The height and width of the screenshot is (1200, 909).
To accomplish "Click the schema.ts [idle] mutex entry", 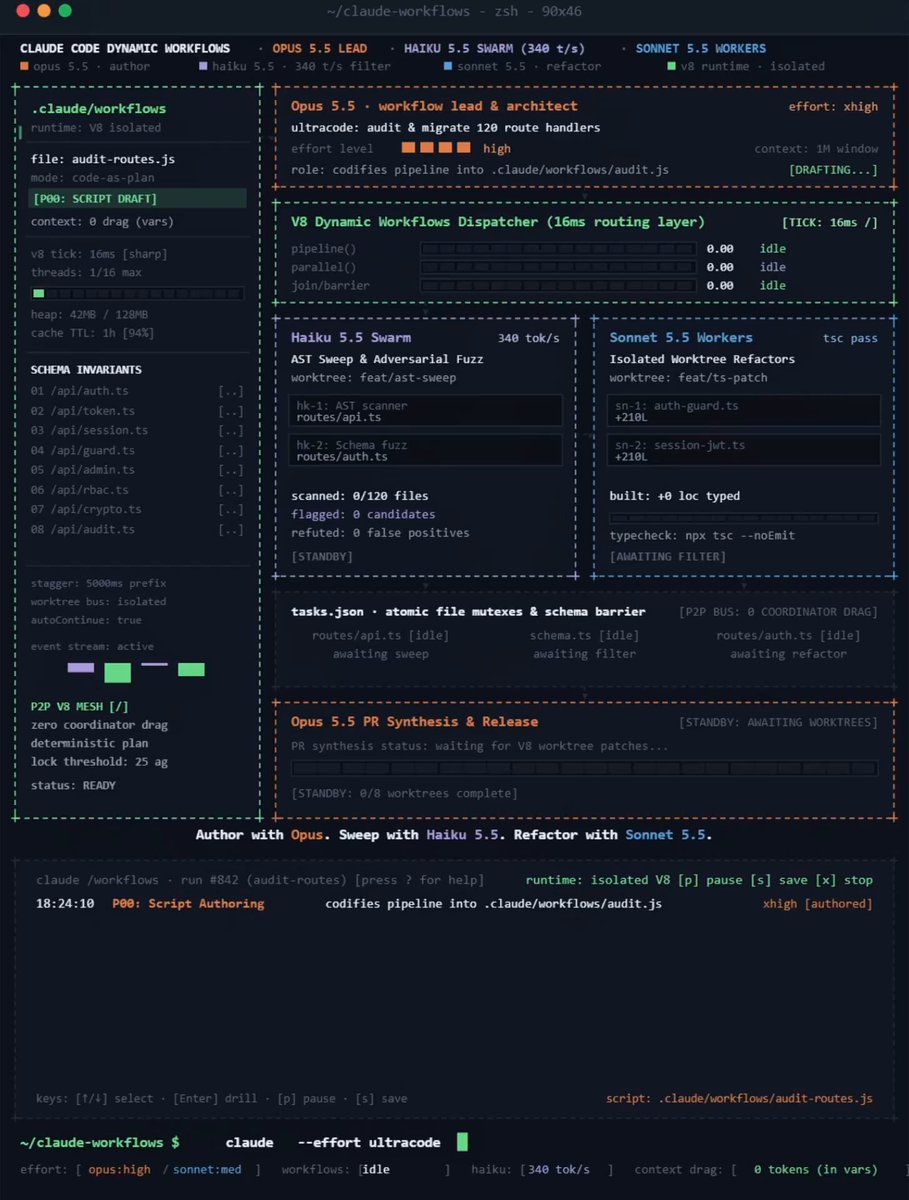I will [x=584, y=635].
